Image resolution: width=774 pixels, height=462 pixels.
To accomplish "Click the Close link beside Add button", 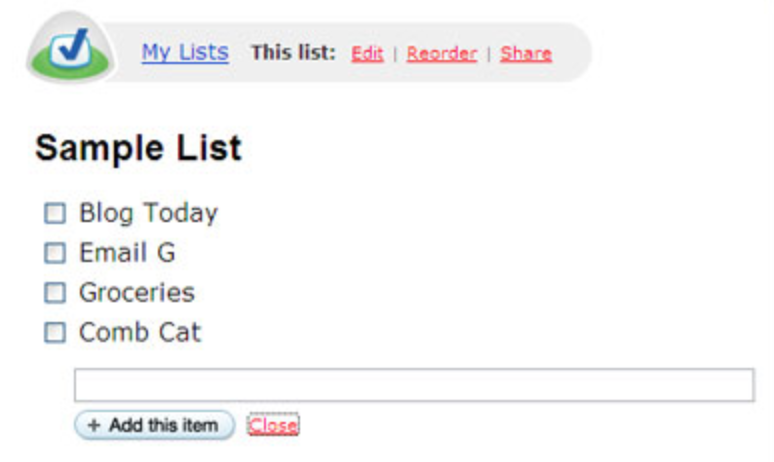I will [273, 425].
